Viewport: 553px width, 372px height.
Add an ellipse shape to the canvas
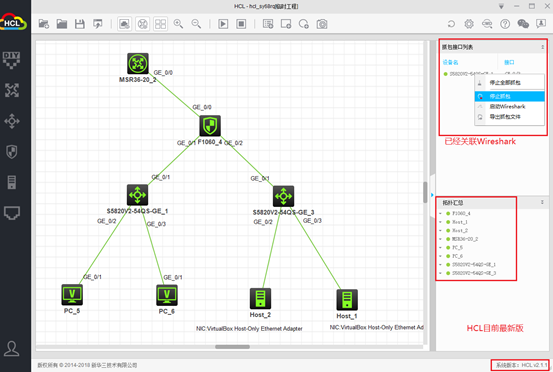(x=304, y=24)
